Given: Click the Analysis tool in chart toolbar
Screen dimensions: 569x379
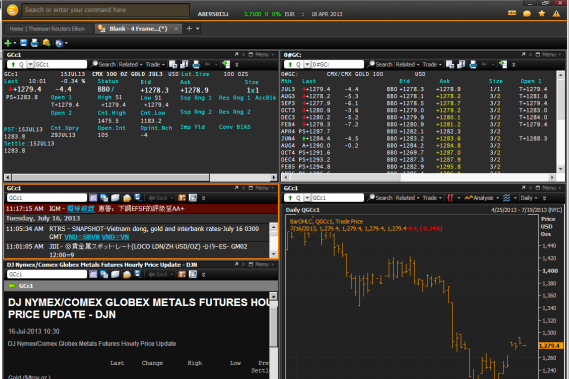Looking at the screenshot, I should pos(479,198).
